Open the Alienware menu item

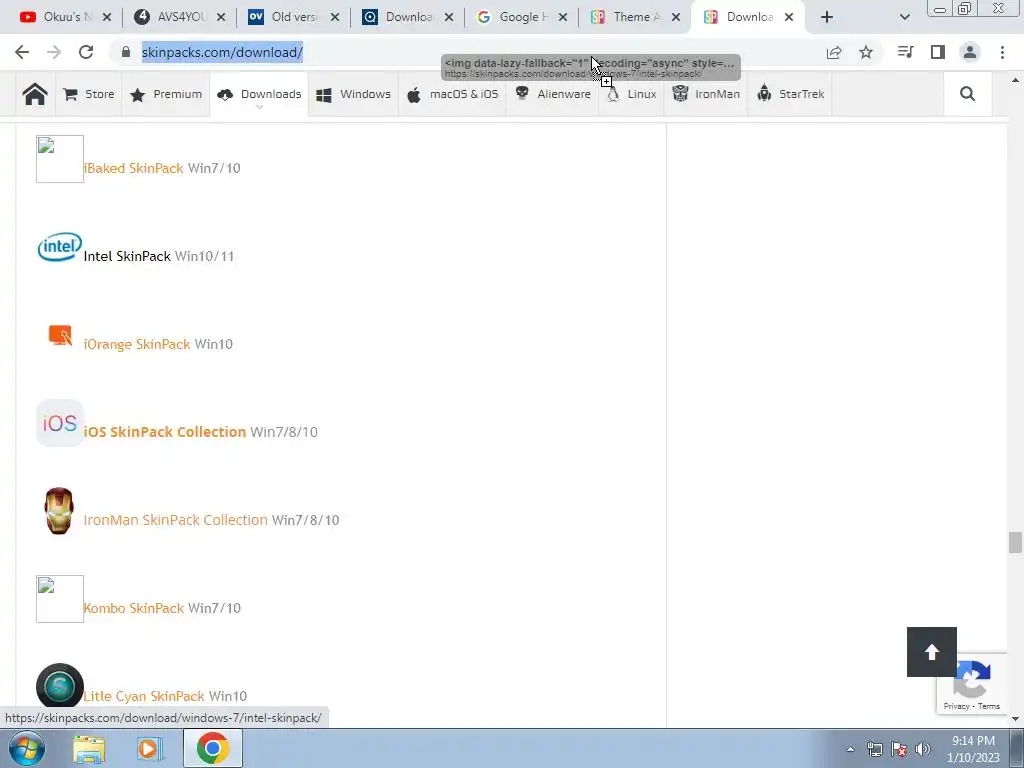(x=552, y=94)
